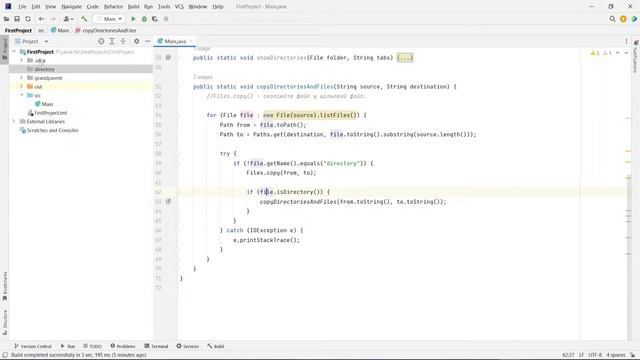
Task: Open the Window menu
Action: tap(198, 7)
